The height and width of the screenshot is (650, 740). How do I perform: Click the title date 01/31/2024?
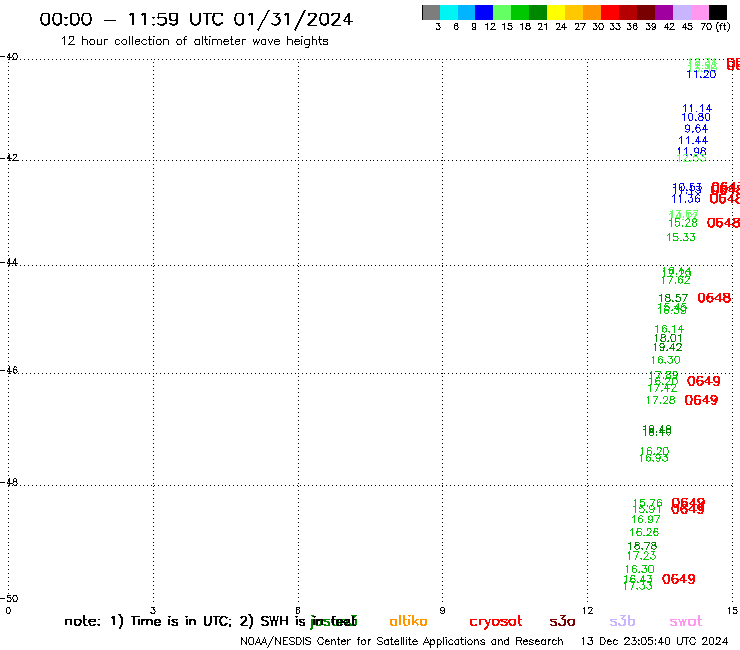point(293,19)
